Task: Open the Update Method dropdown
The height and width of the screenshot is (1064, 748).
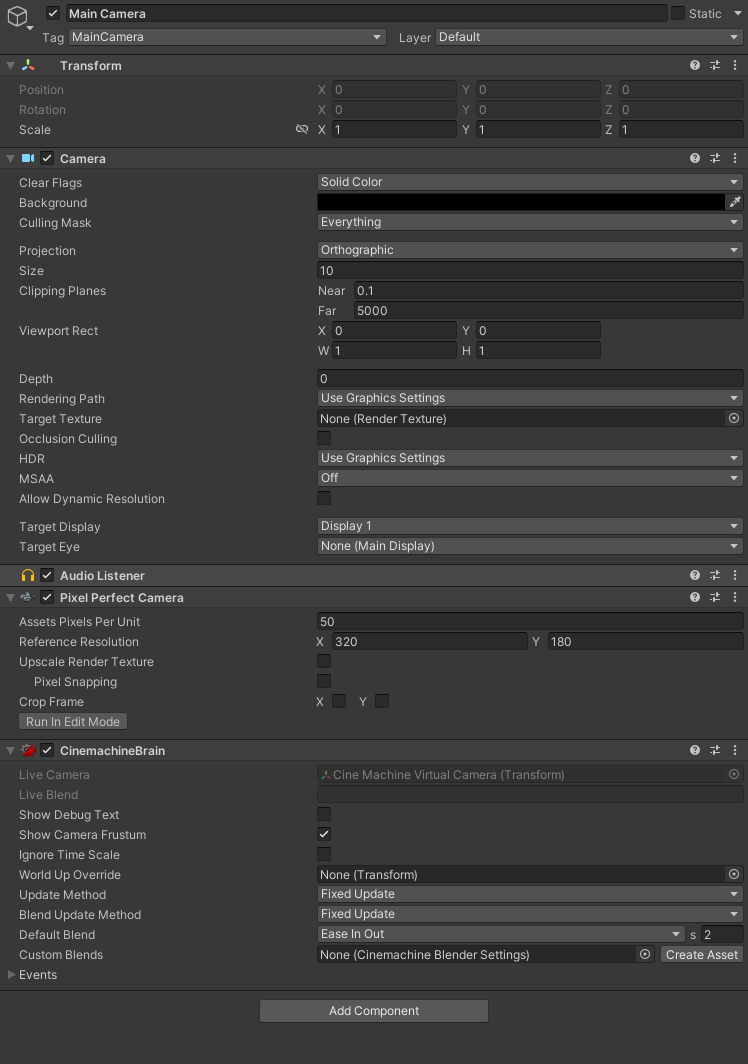Action: [530, 894]
